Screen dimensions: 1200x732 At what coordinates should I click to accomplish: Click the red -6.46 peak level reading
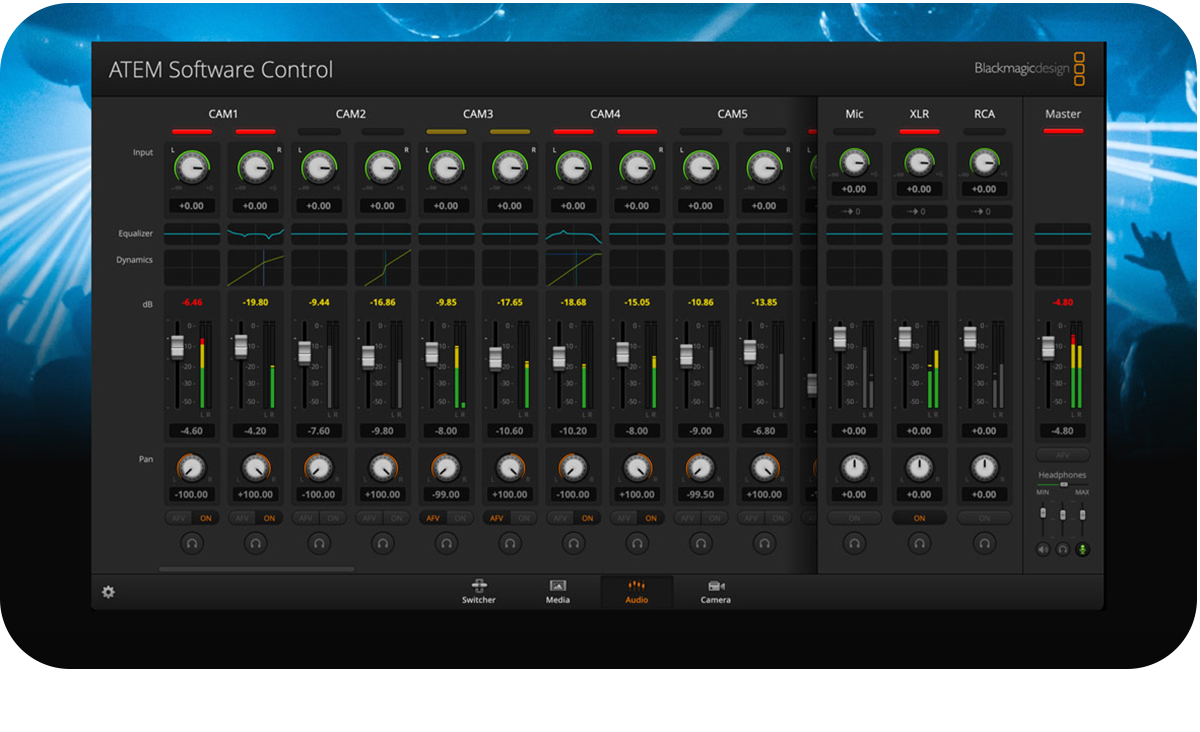(x=192, y=301)
